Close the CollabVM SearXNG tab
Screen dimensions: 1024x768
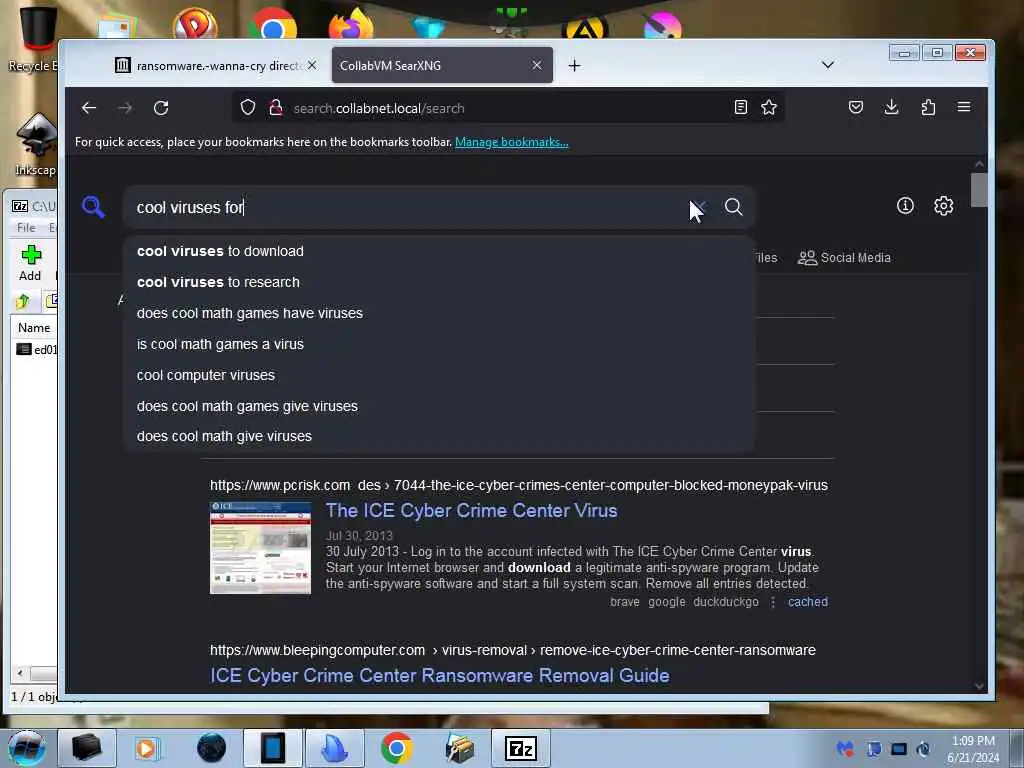537,65
